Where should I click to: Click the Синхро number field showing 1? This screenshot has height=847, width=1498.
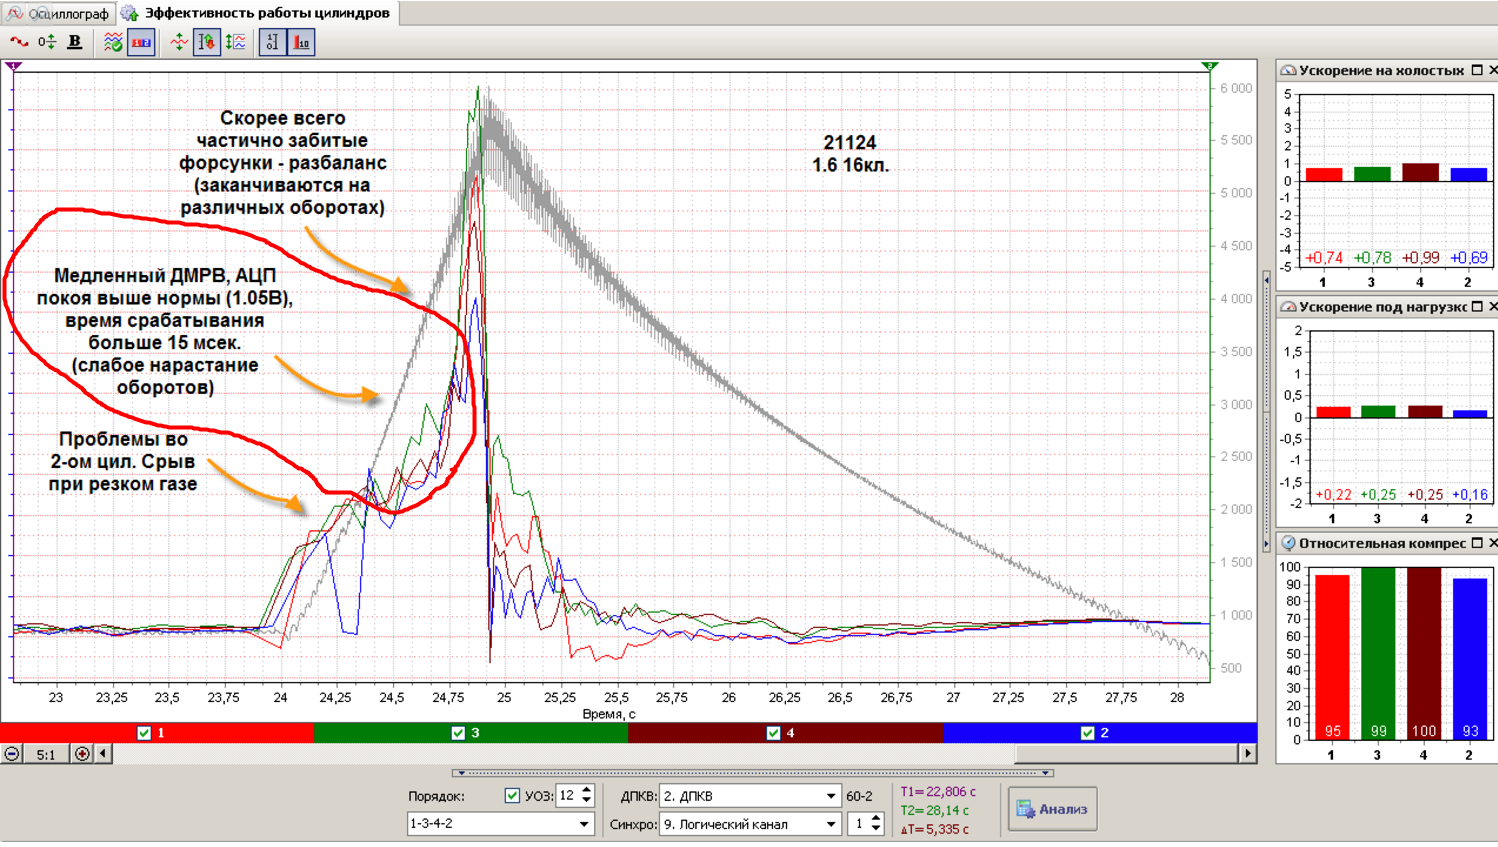point(858,824)
